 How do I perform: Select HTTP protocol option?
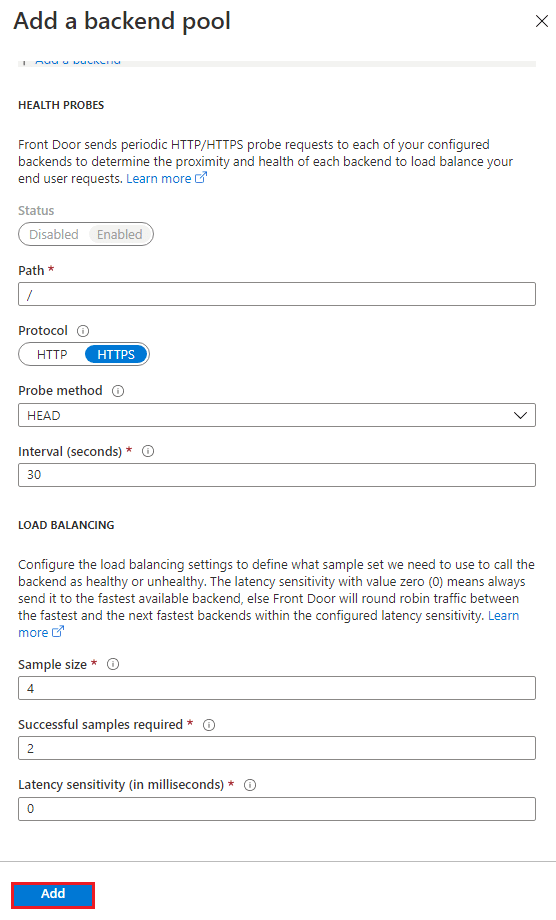(52, 354)
